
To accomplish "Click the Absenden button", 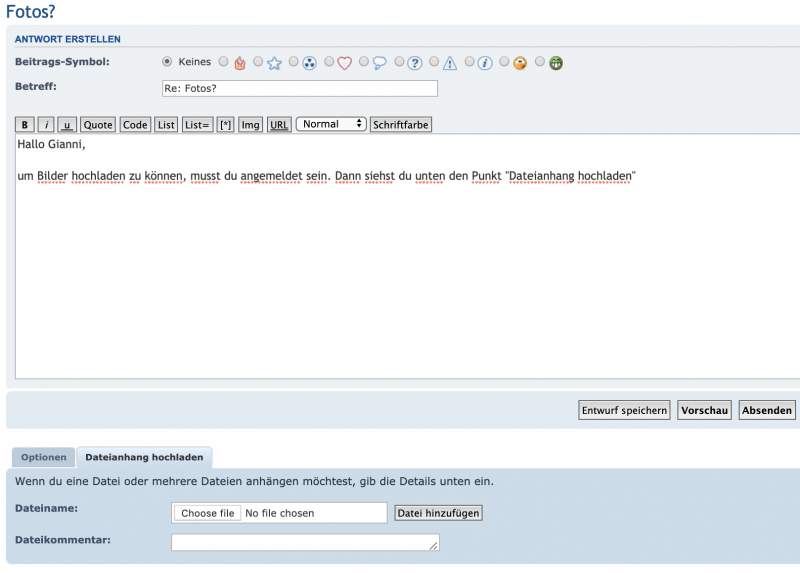I will (767, 410).
